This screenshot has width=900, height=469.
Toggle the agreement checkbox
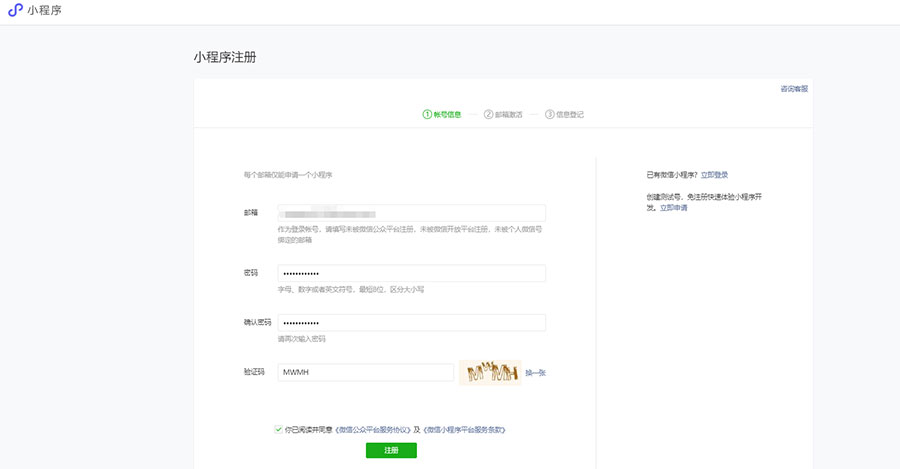278,429
